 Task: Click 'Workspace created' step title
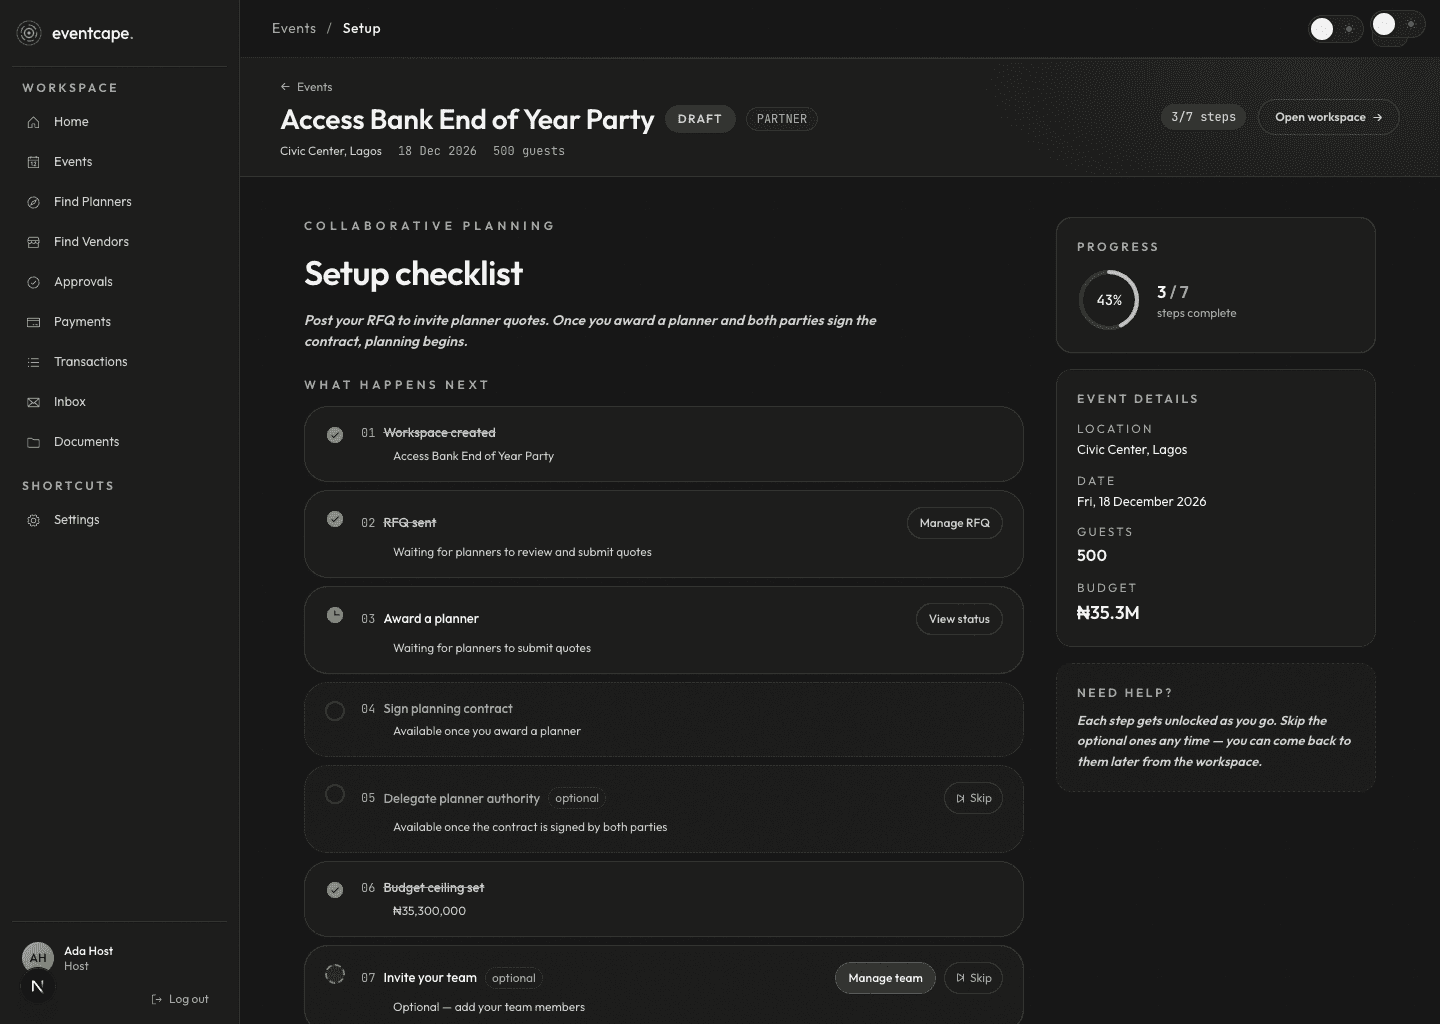(x=439, y=433)
